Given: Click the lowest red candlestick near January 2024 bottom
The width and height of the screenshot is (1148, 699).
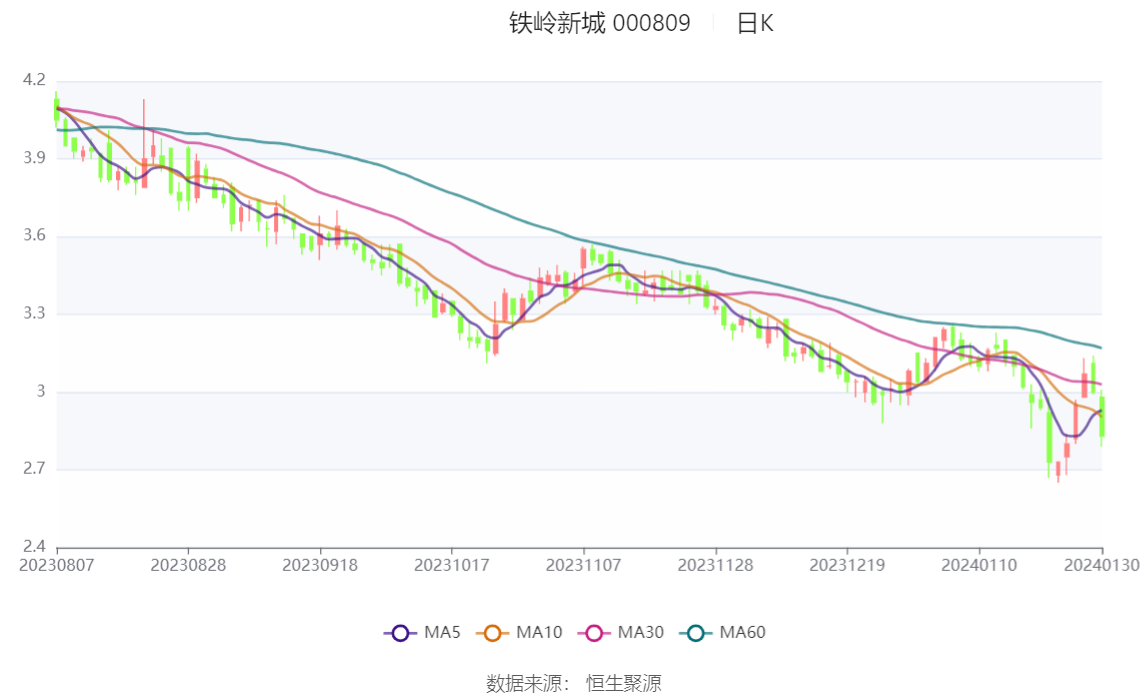Looking at the screenshot, I should point(1058,470).
